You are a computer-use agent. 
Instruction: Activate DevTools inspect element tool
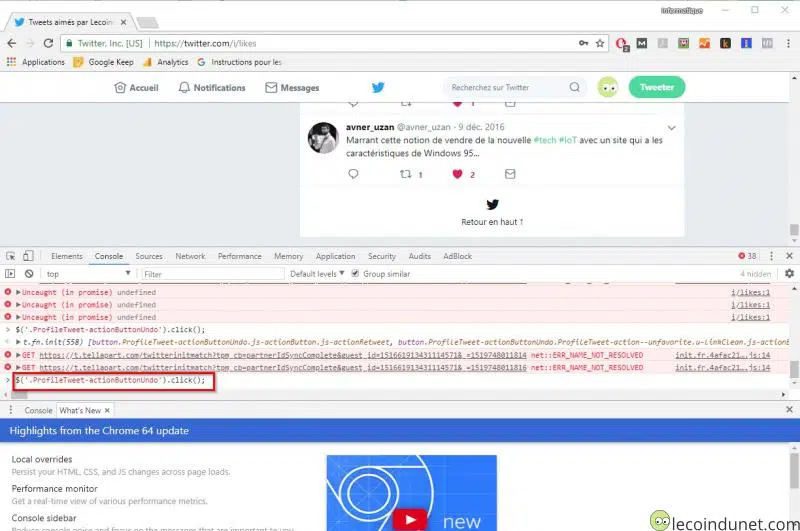tap(11, 256)
